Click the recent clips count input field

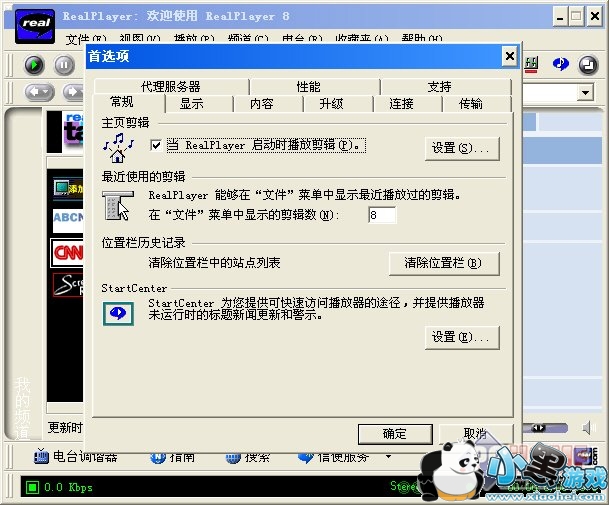[x=381, y=215]
